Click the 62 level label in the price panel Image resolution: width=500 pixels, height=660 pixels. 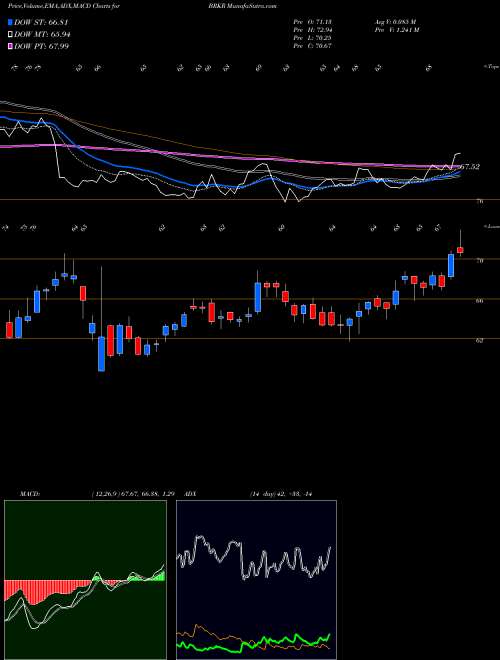point(480,340)
